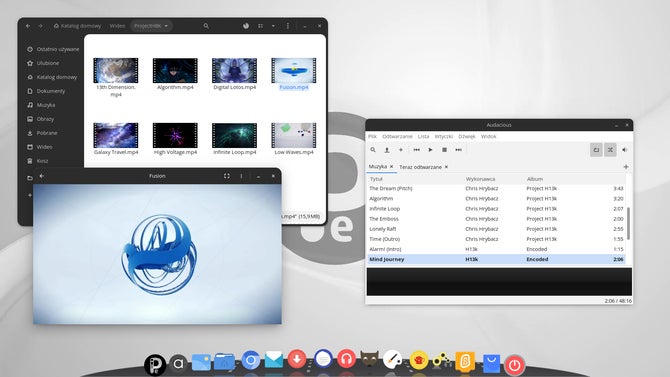This screenshot has height=377, width=670.
Task: Start playback in the Audacious toolbar
Action: coord(430,150)
